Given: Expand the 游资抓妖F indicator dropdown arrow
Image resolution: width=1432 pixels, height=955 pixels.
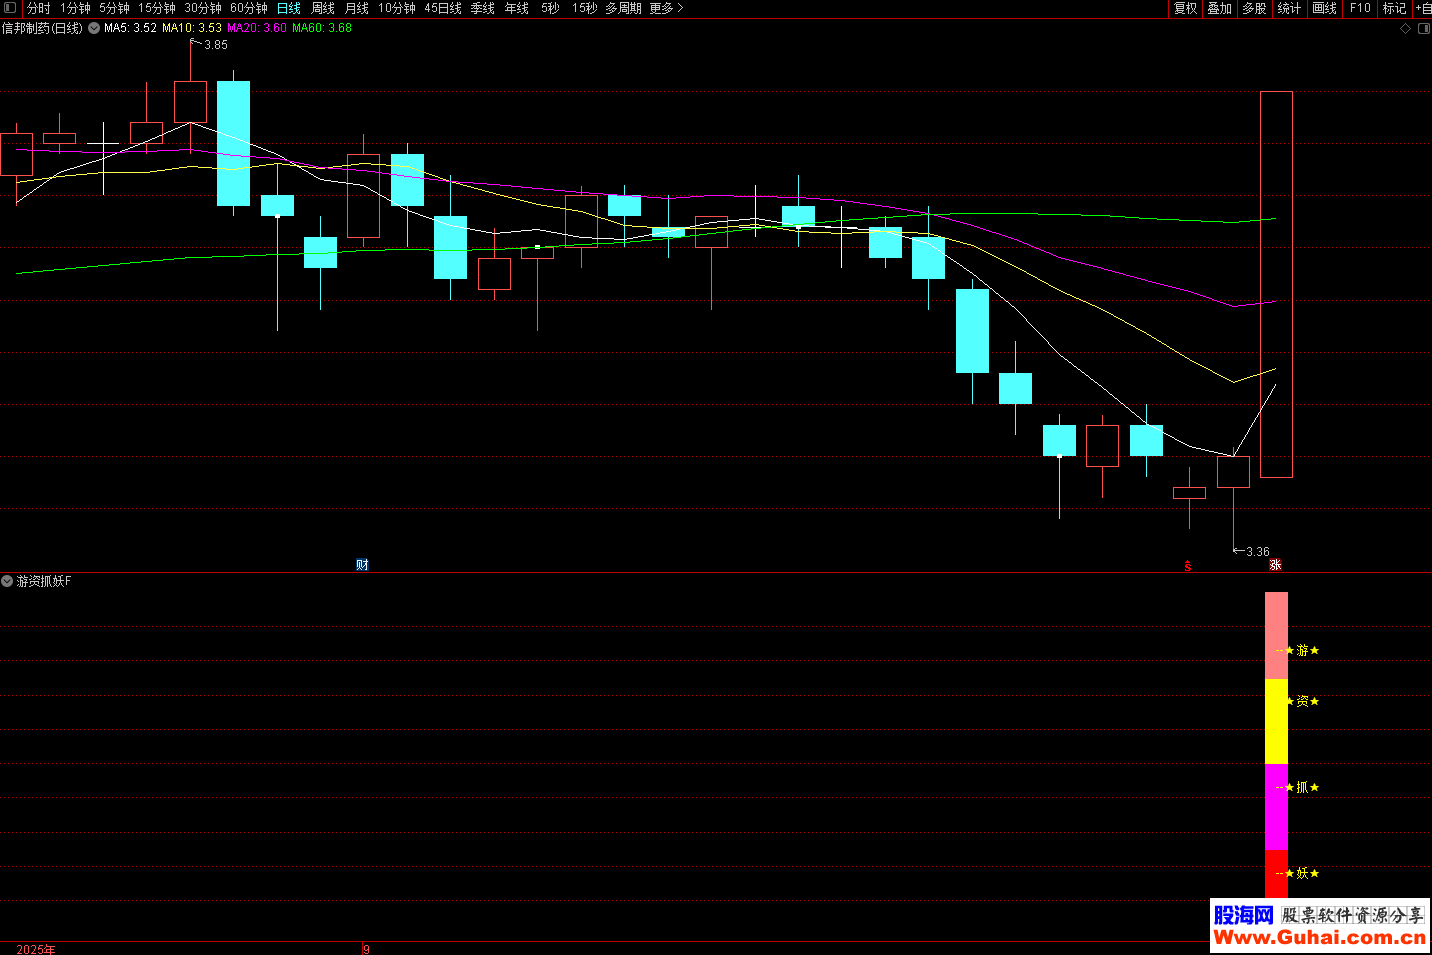Looking at the screenshot, I should pos(8,581).
